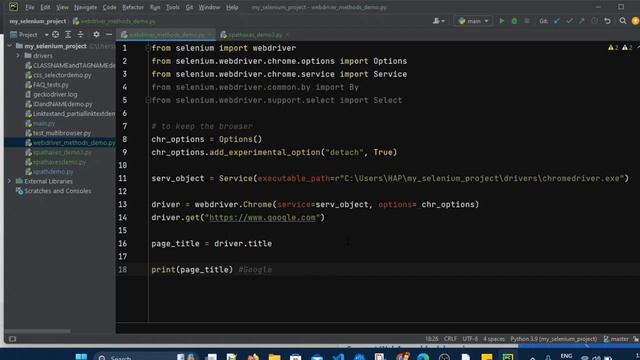Select geckodriver.log in project tree
Viewport: 640px width, 360px height.
(51, 94)
